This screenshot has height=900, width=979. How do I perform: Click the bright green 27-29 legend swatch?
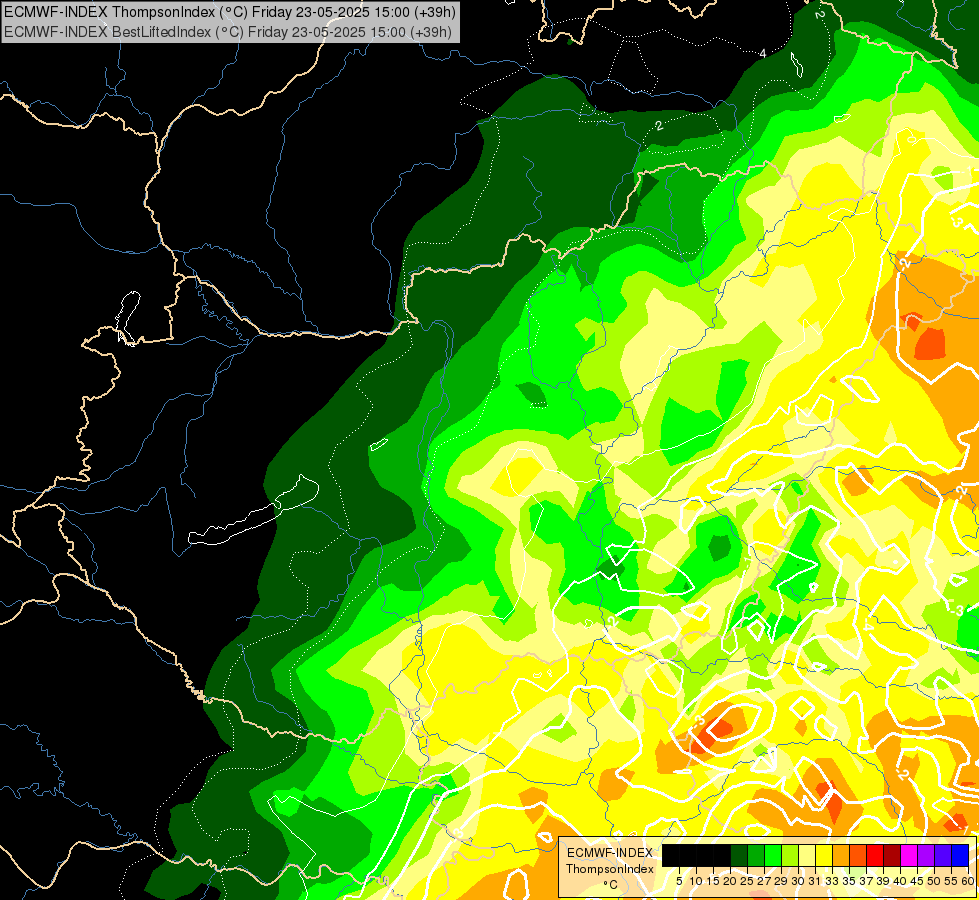[773, 856]
